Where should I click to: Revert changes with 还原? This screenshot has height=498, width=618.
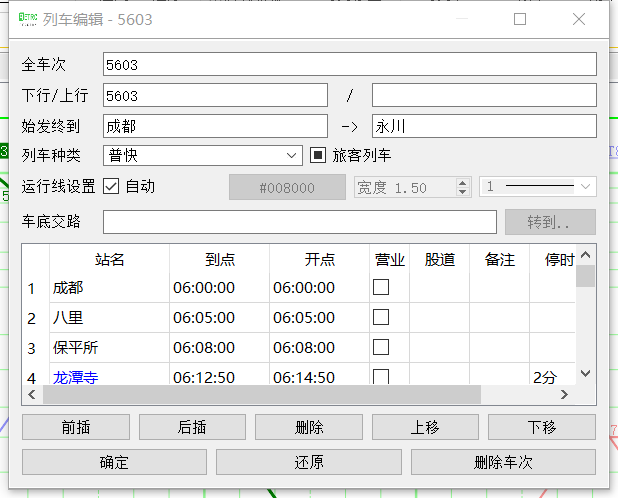309,462
